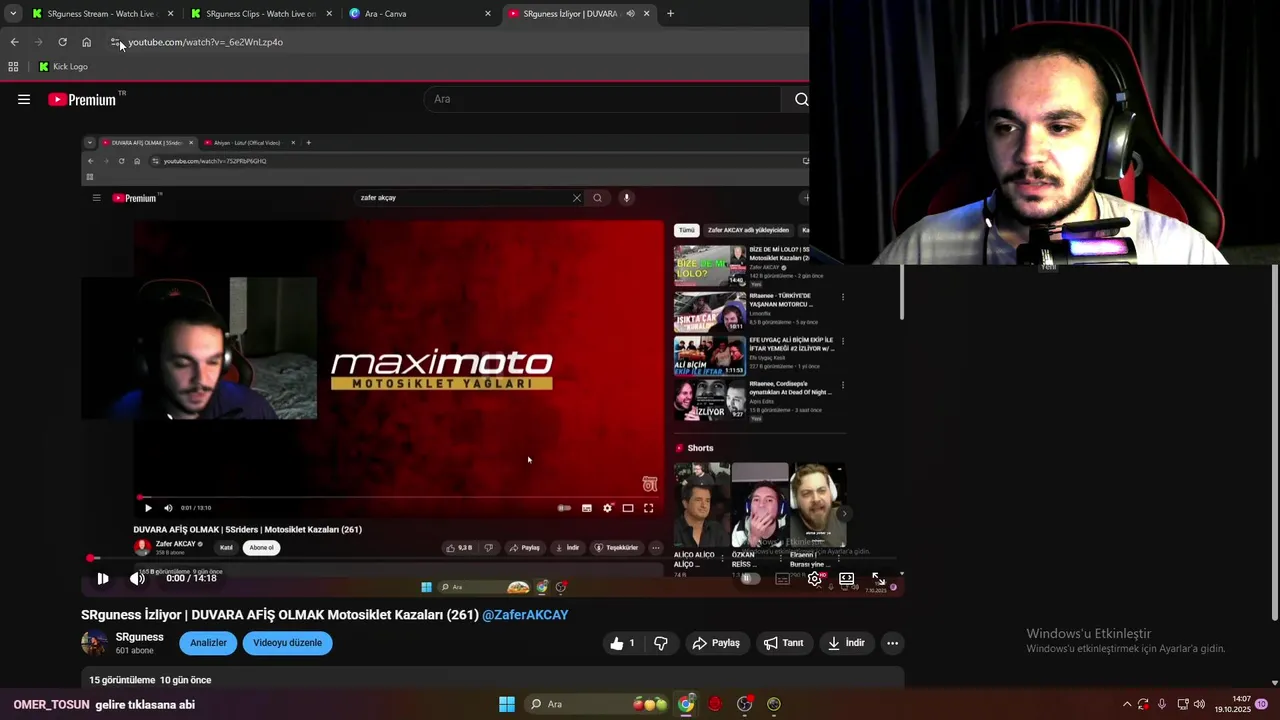The width and height of the screenshot is (1280, 720).
Task: Open EFE UYGAÇ ALİ BİÇİM video options
Action: pos(843,341)
